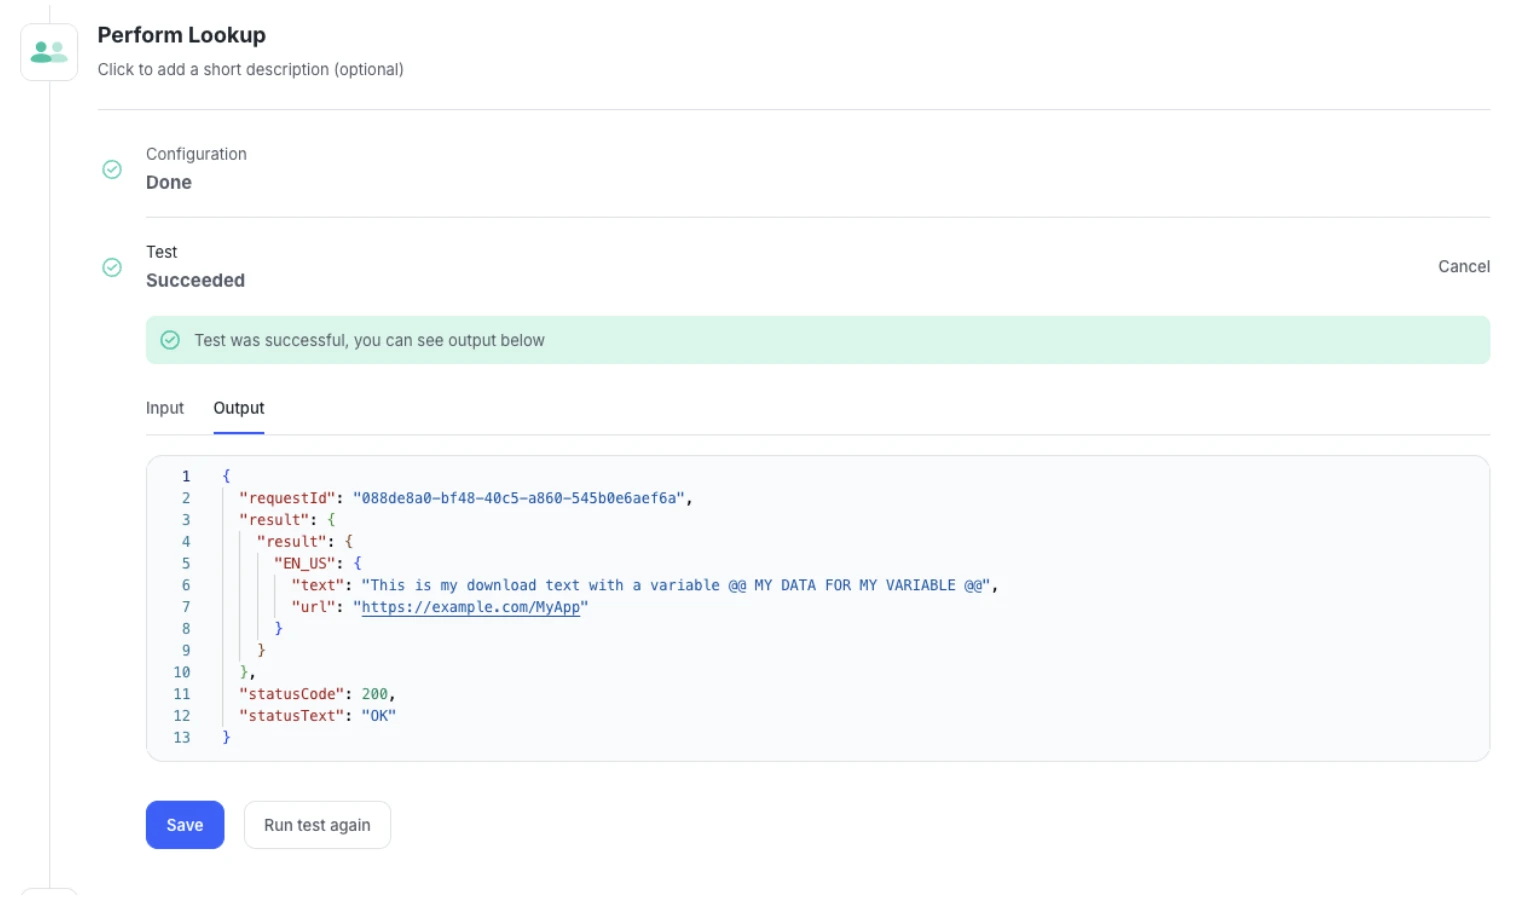Add a short description under the title

(x=250, y=70)
